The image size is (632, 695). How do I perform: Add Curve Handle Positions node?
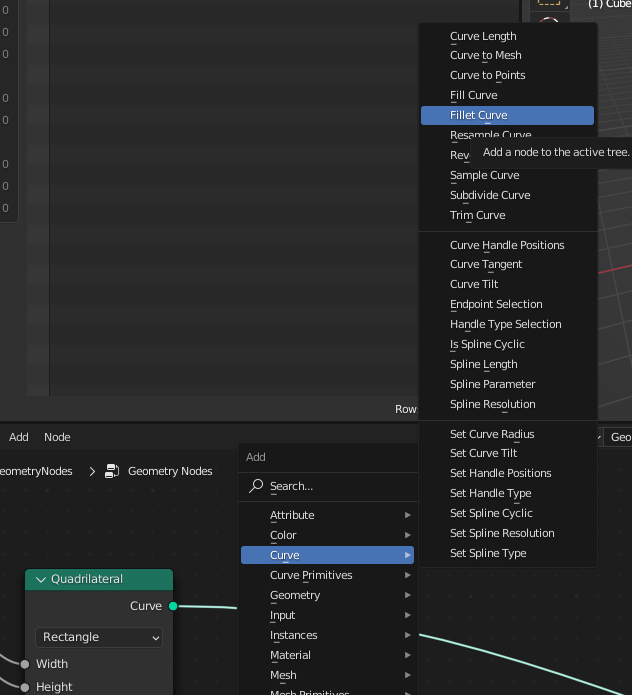pyautogui.click(x=507, y=245)
